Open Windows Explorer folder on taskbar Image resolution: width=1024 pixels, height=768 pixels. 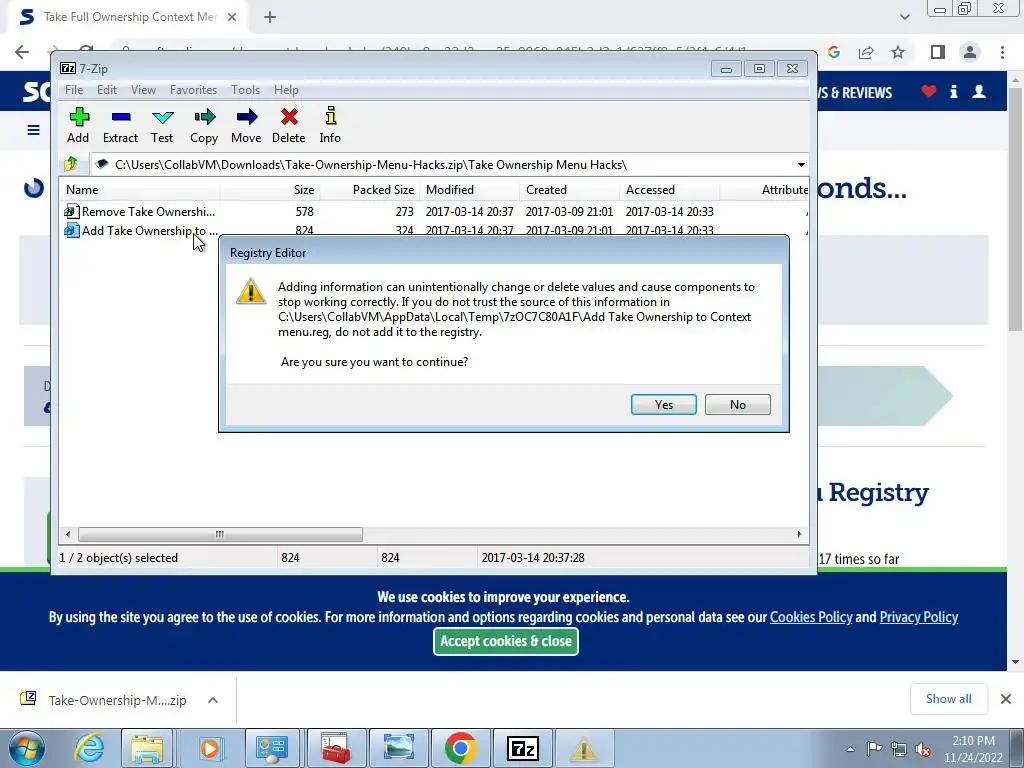tap(147, 748)
